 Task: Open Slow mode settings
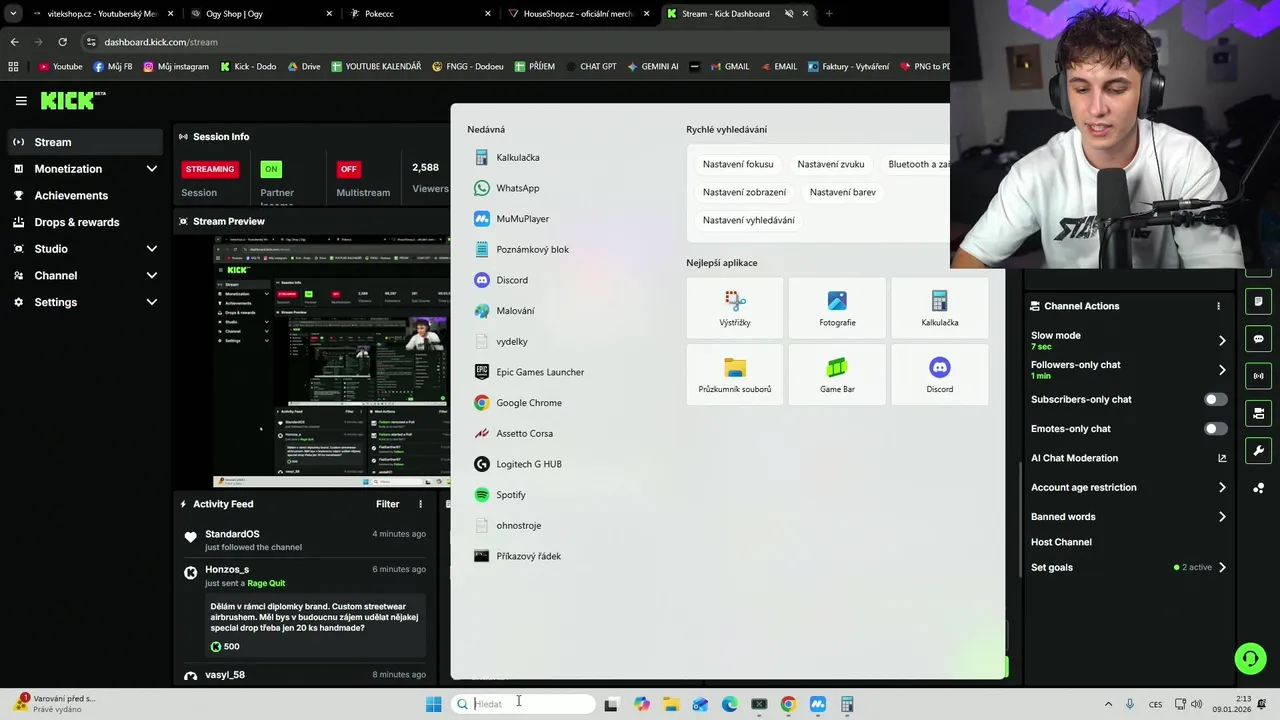point(1128,340)
